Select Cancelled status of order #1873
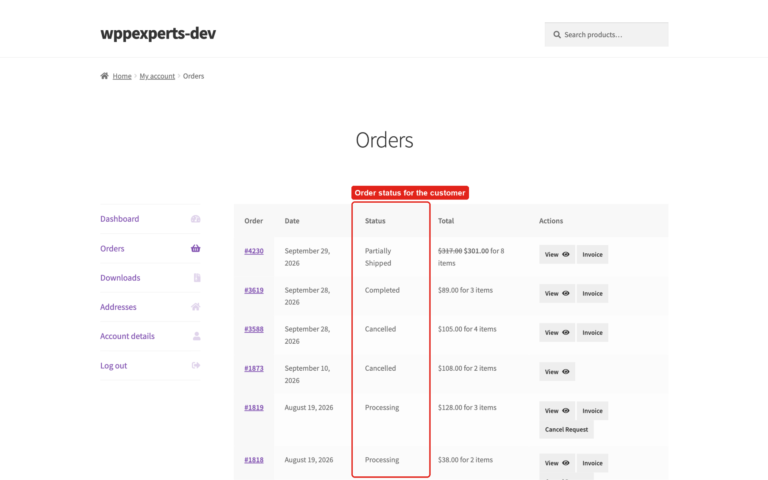Screen dimensions: 768x480 (381, 368)
